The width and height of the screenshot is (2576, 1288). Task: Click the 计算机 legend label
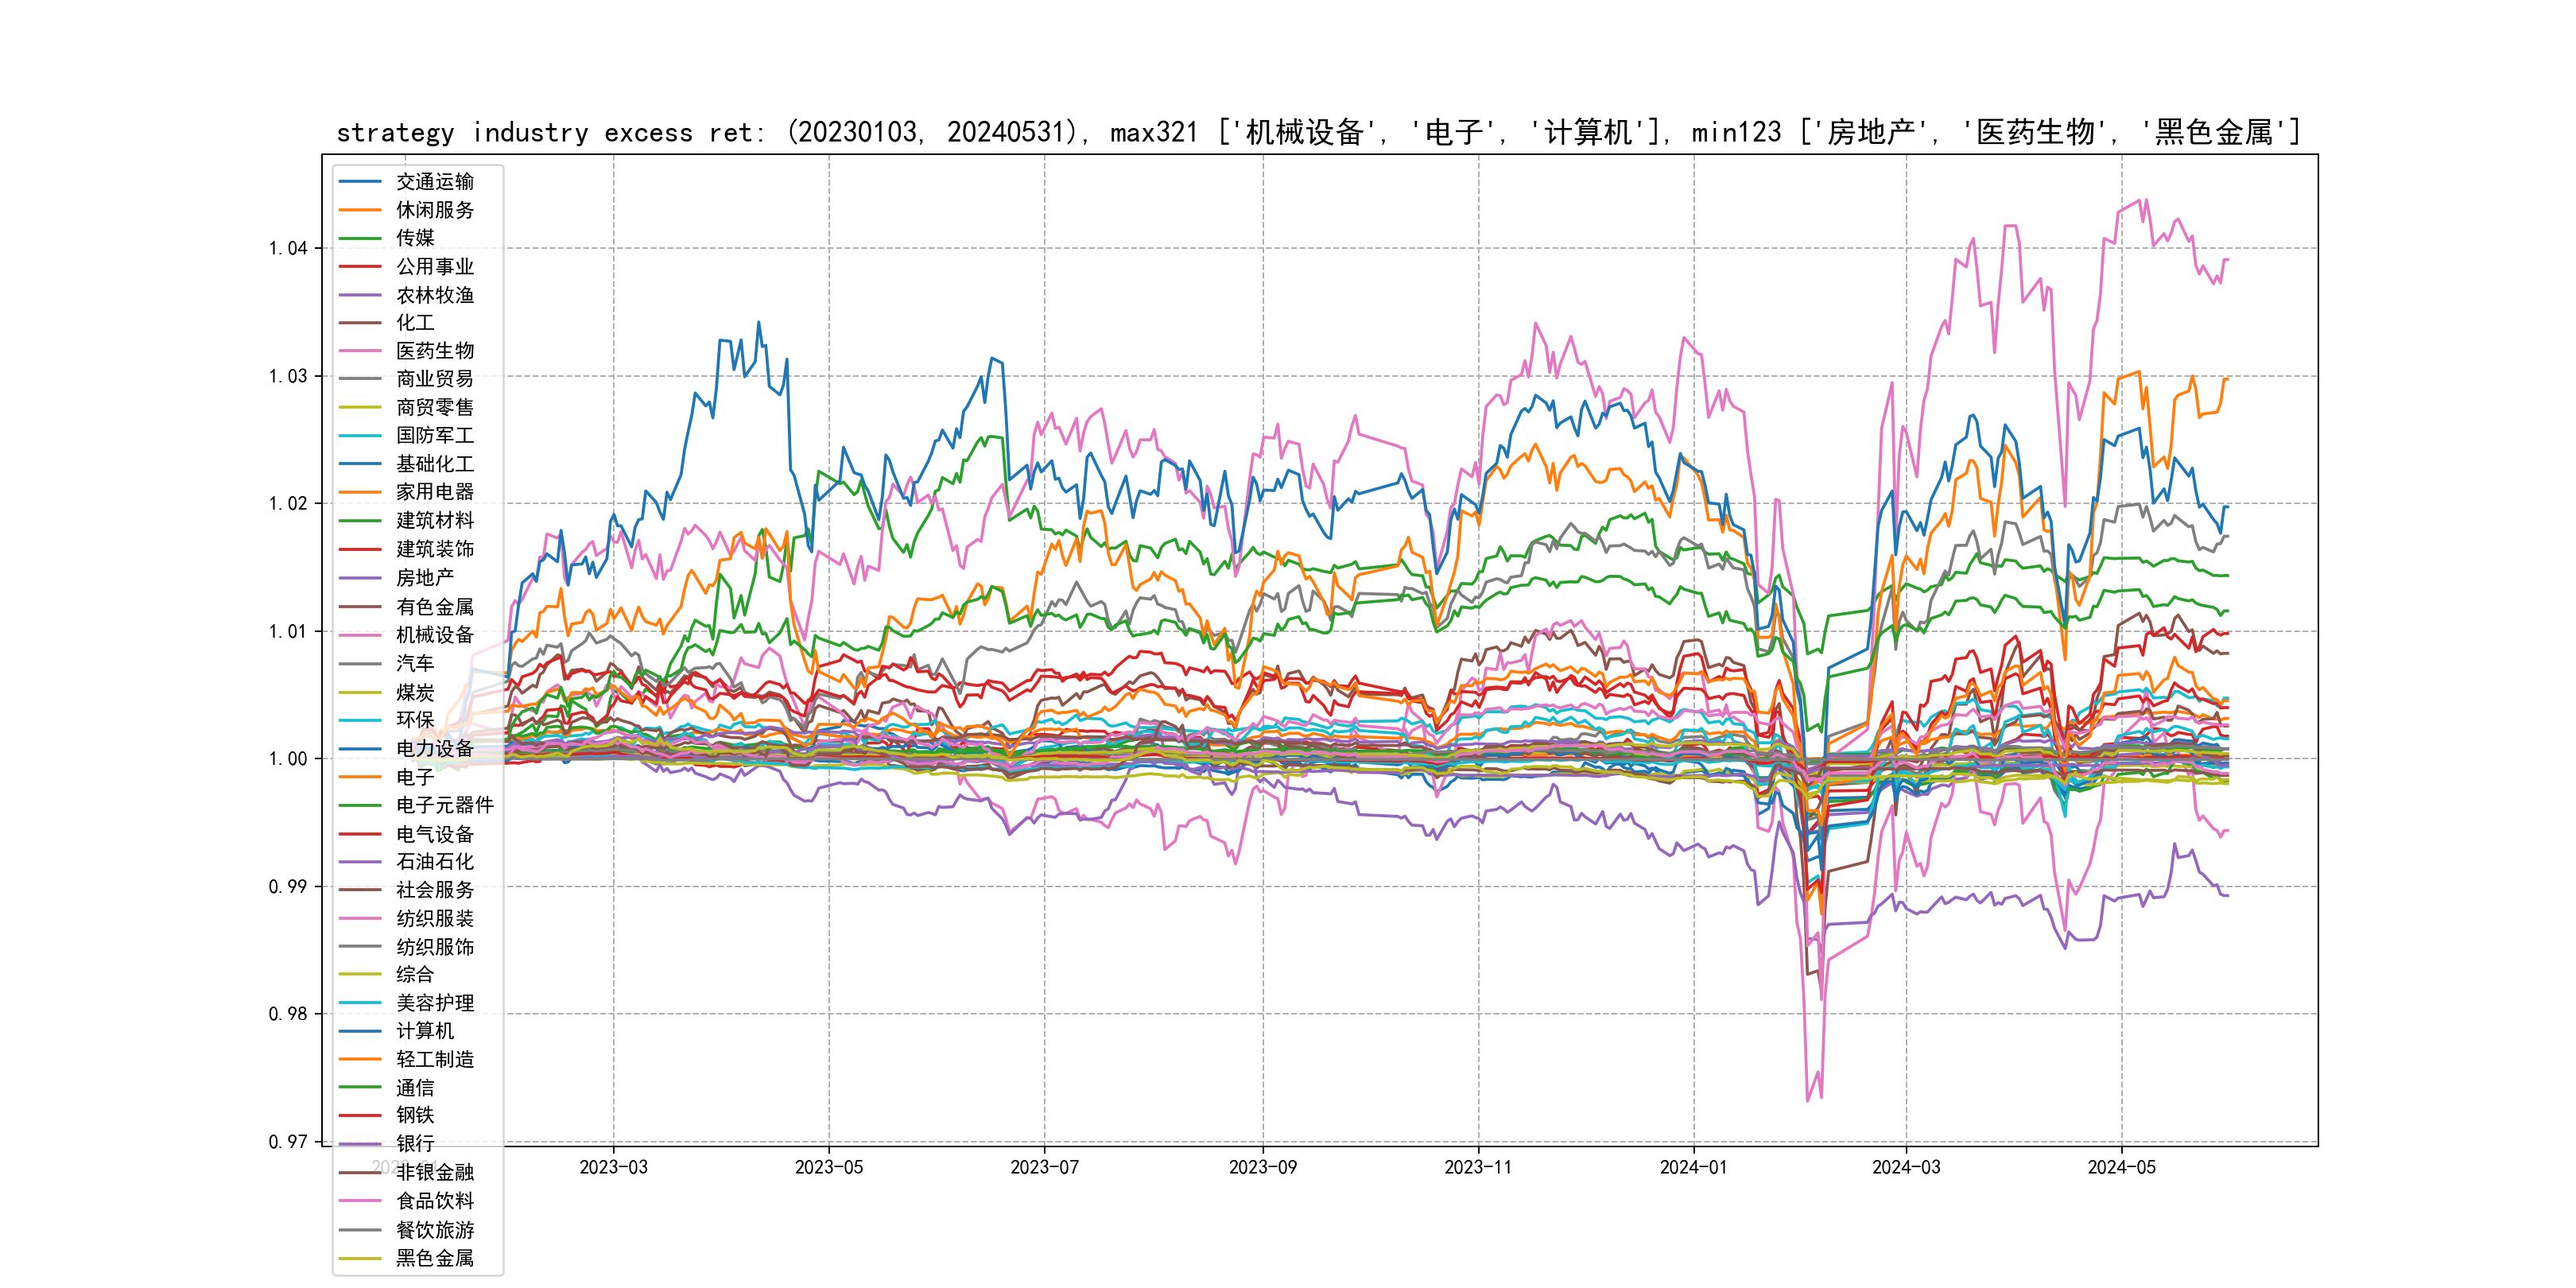pyautogui.click(x=424, y=1031)
